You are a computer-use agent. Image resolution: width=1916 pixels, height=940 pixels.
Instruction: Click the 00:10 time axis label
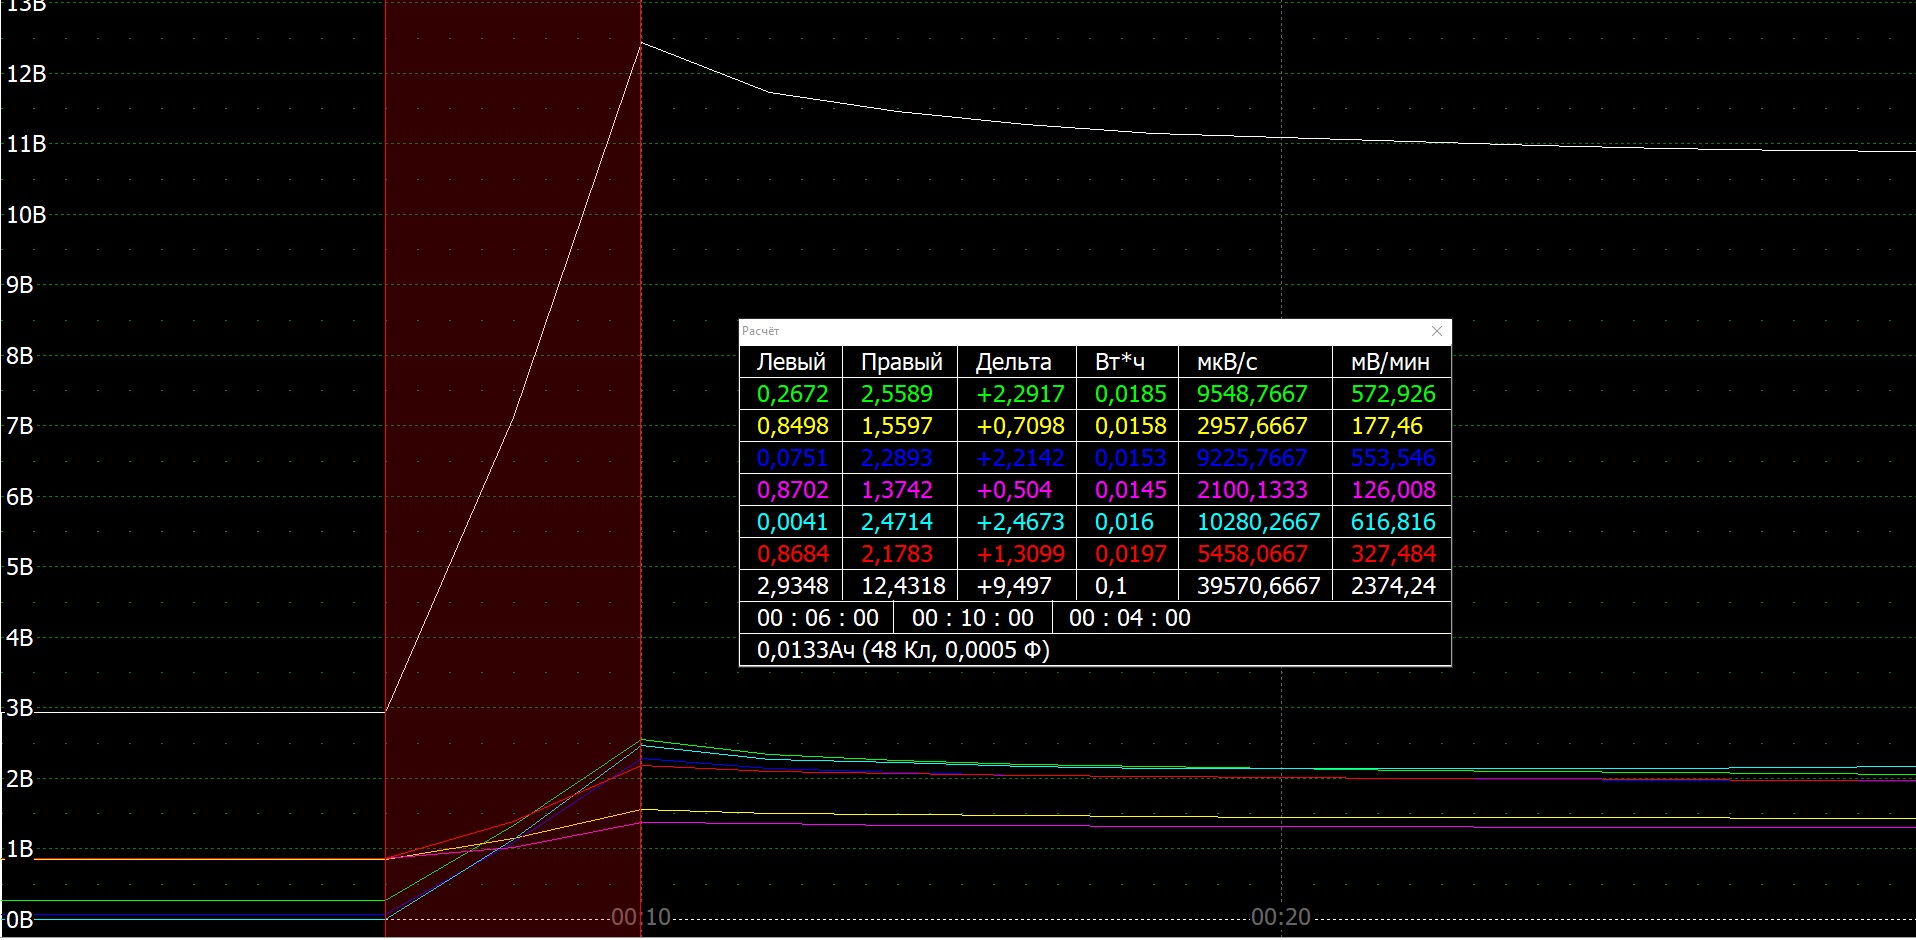(x=641, y=917)
